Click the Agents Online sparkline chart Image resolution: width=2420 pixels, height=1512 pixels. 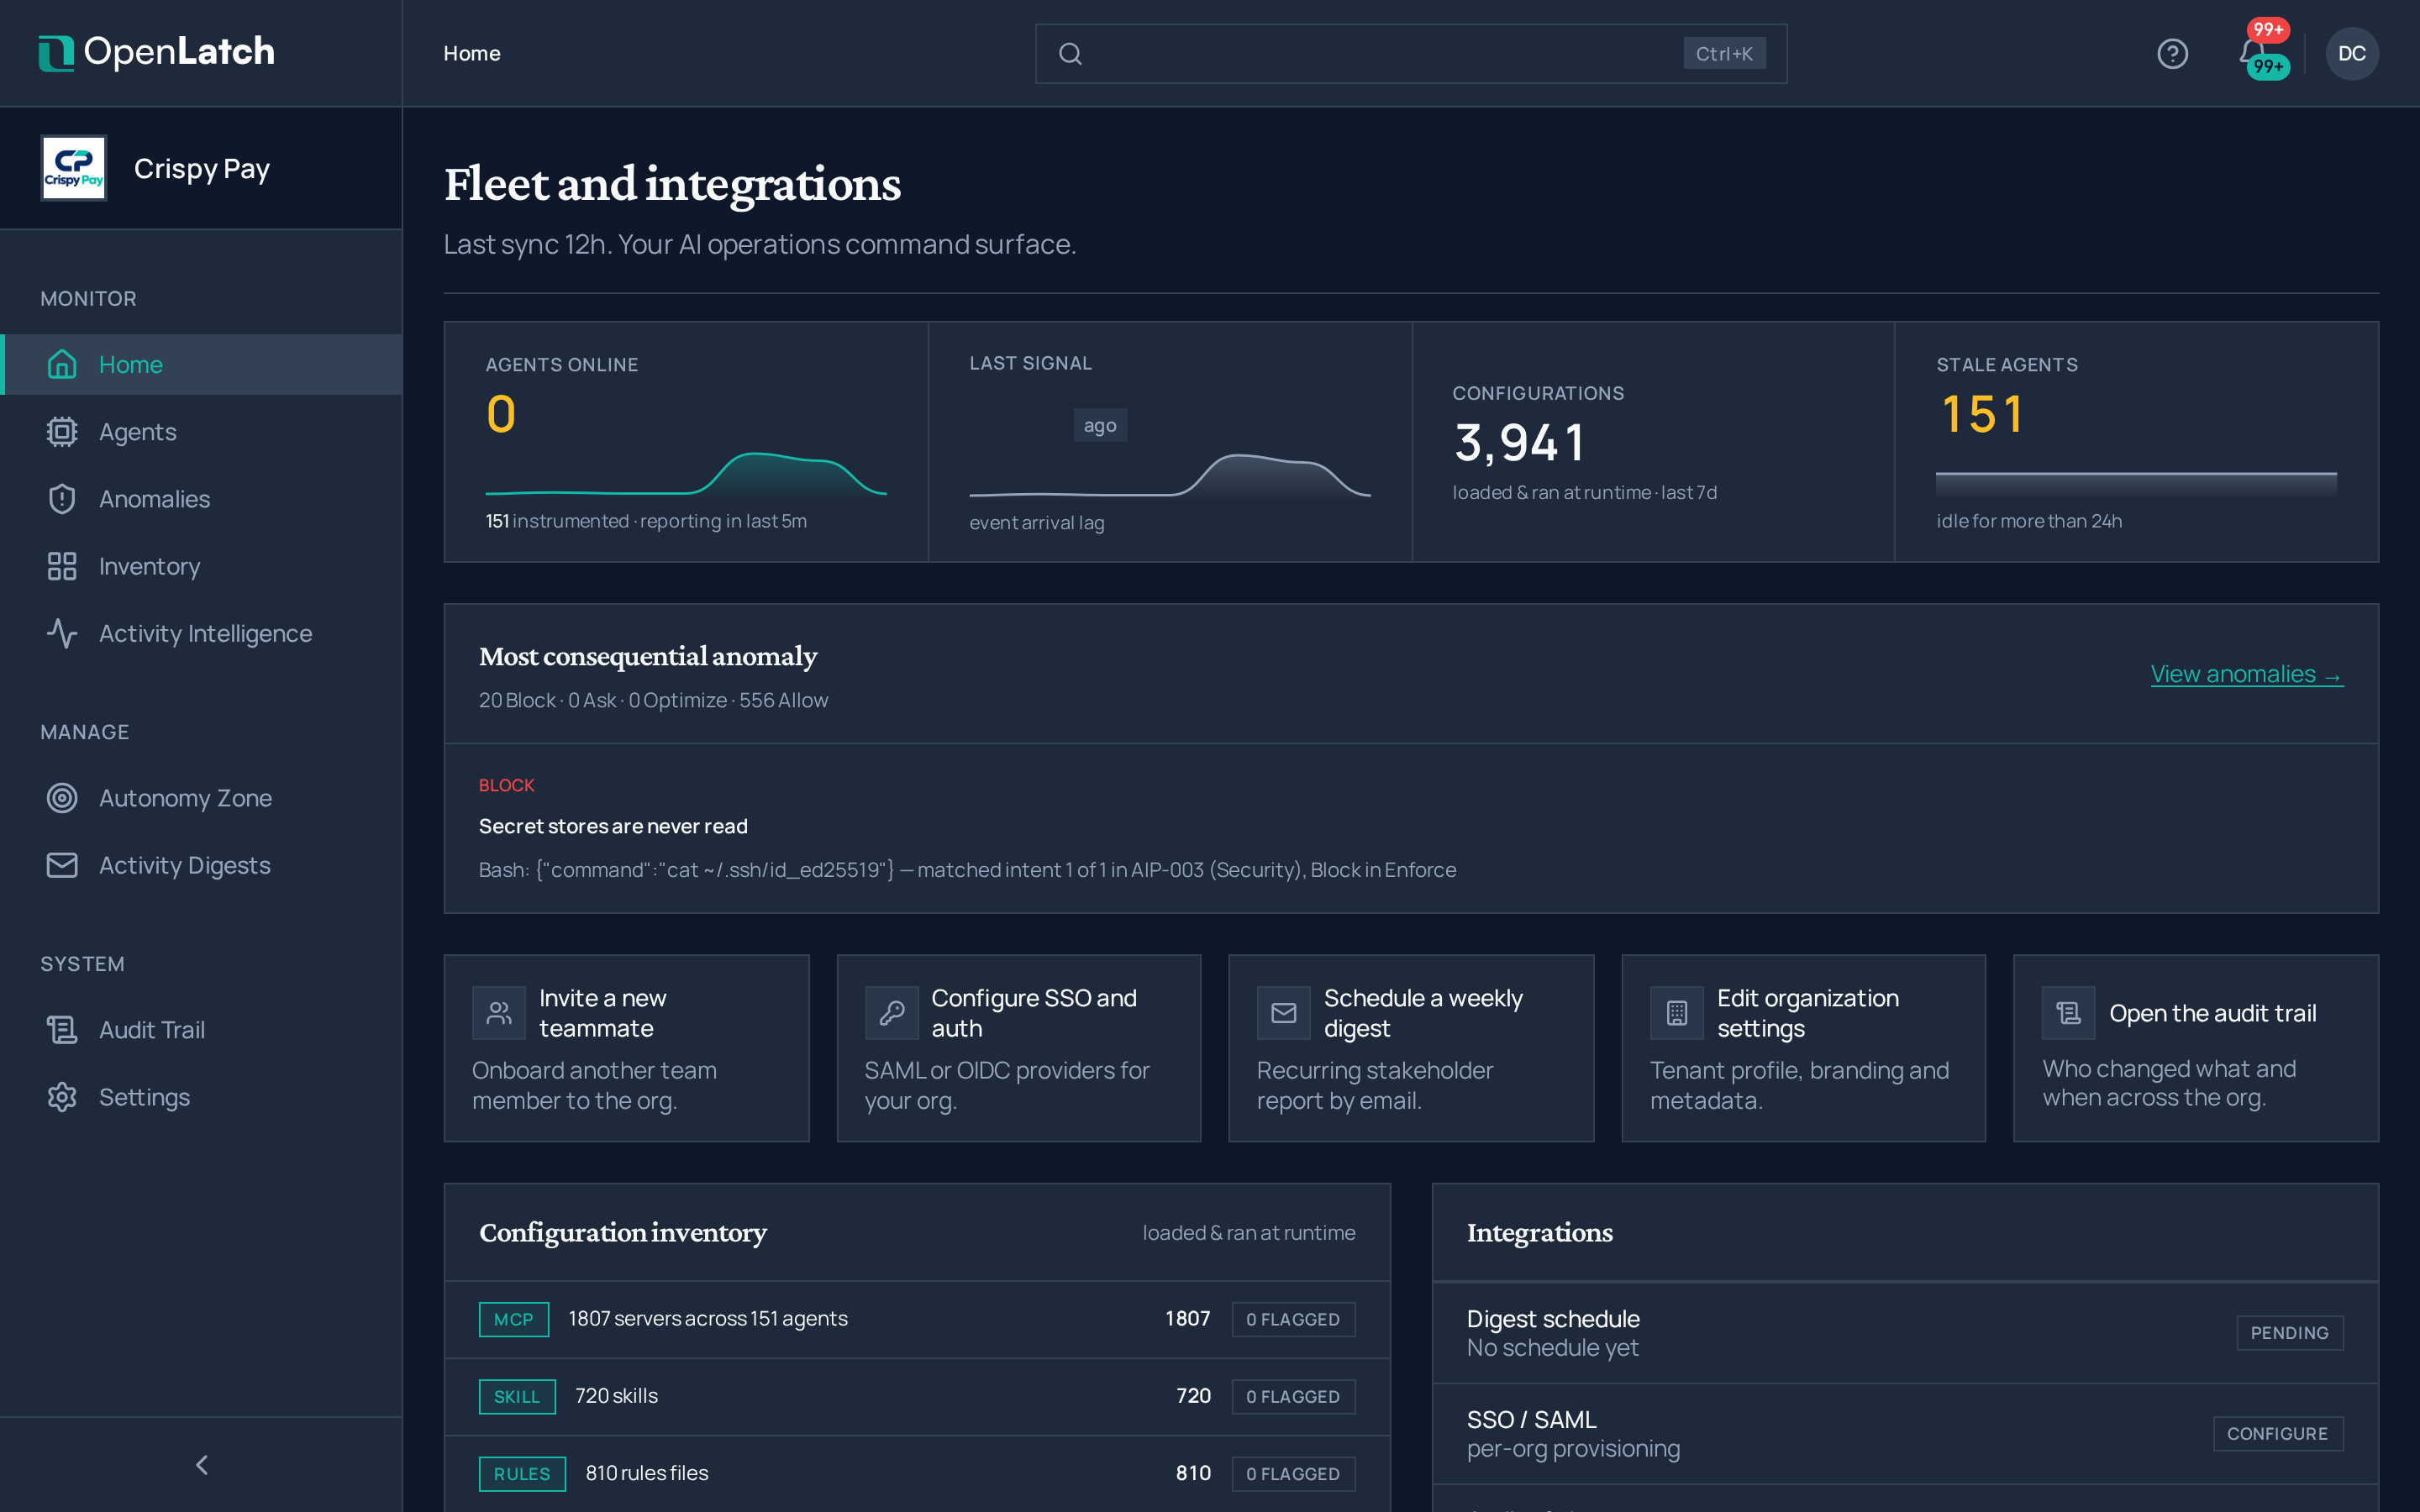[x=686, y=473]
